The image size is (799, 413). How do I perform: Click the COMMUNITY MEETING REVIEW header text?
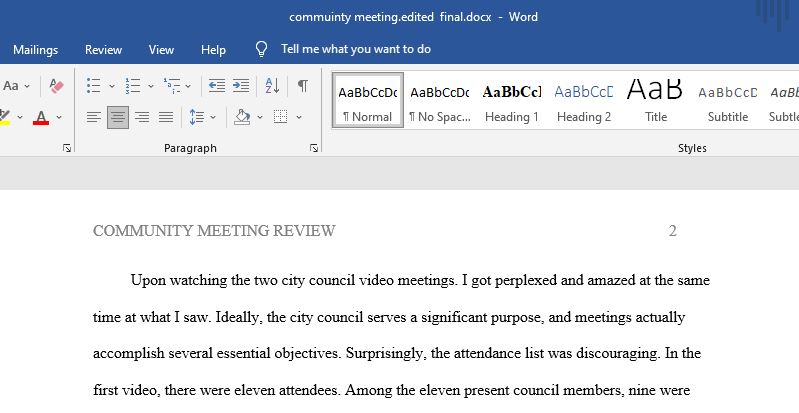click(x=214, y=231)
